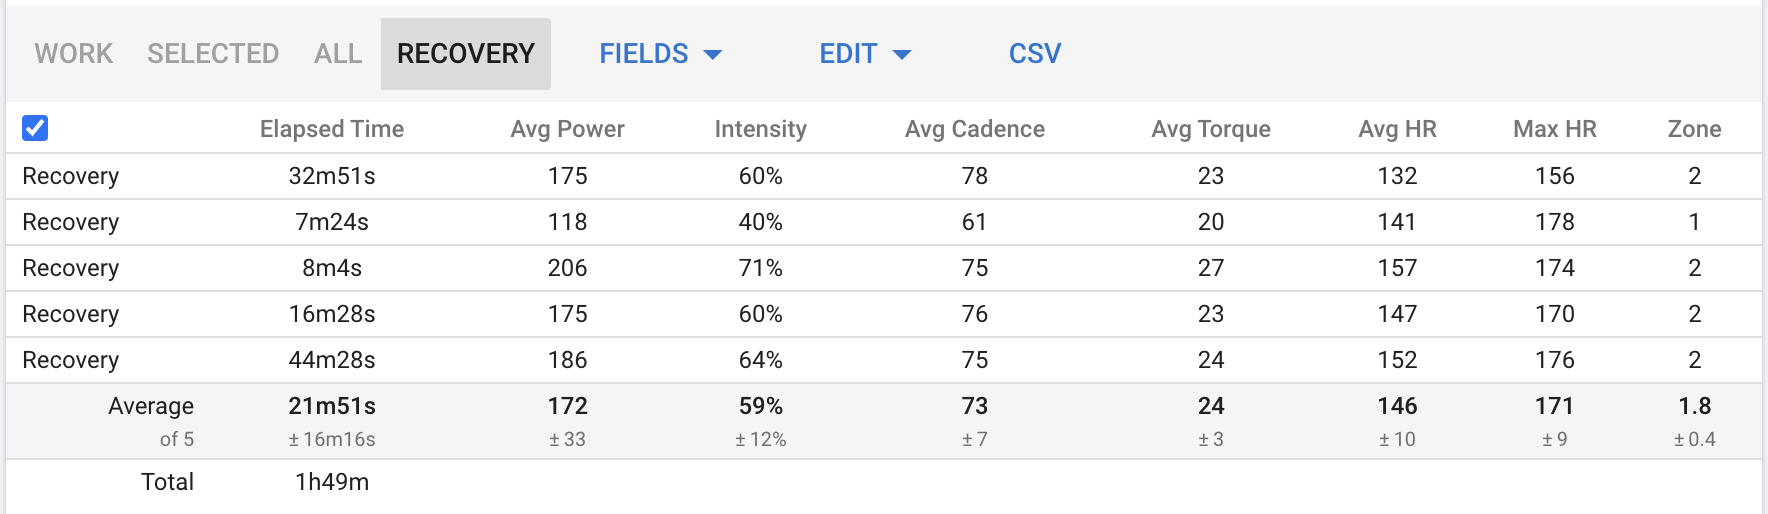Click the FIELDS dropdown arrow icon
This screenshot has width=1768, height=514.
(x=713, y=55)
